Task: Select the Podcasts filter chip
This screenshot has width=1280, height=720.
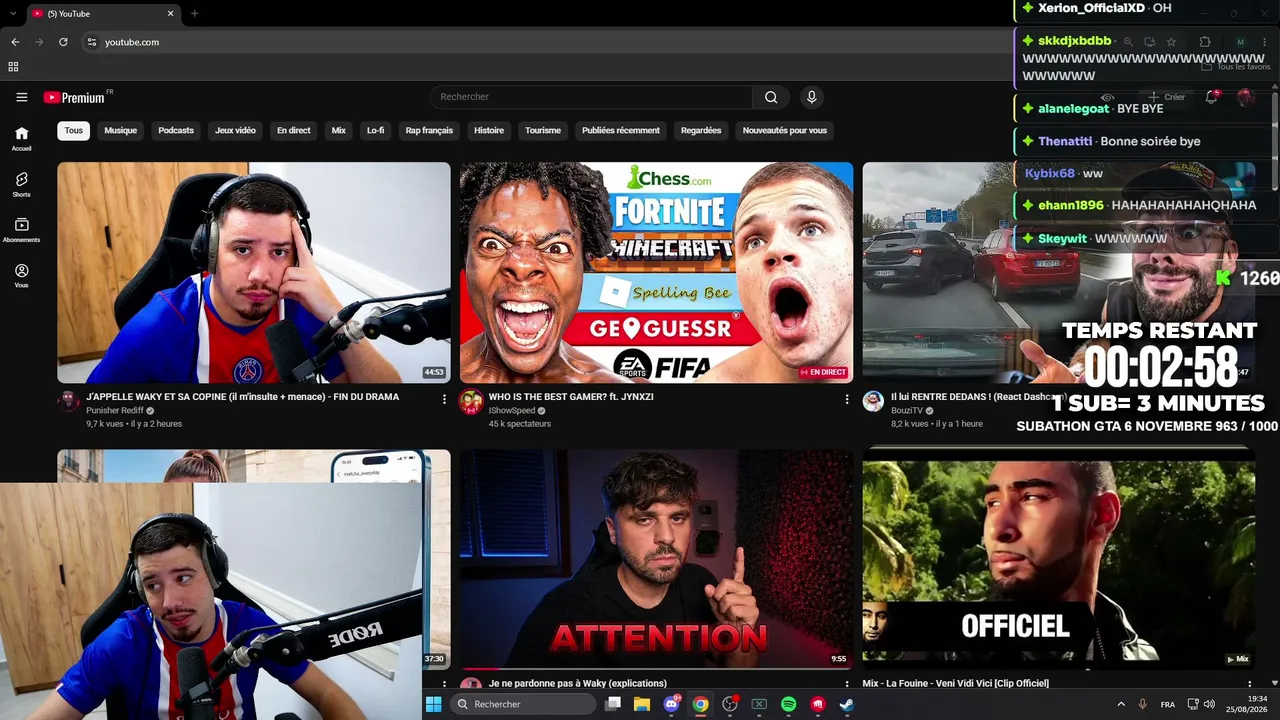Action: pyautogui.click(x=176, y=130)
